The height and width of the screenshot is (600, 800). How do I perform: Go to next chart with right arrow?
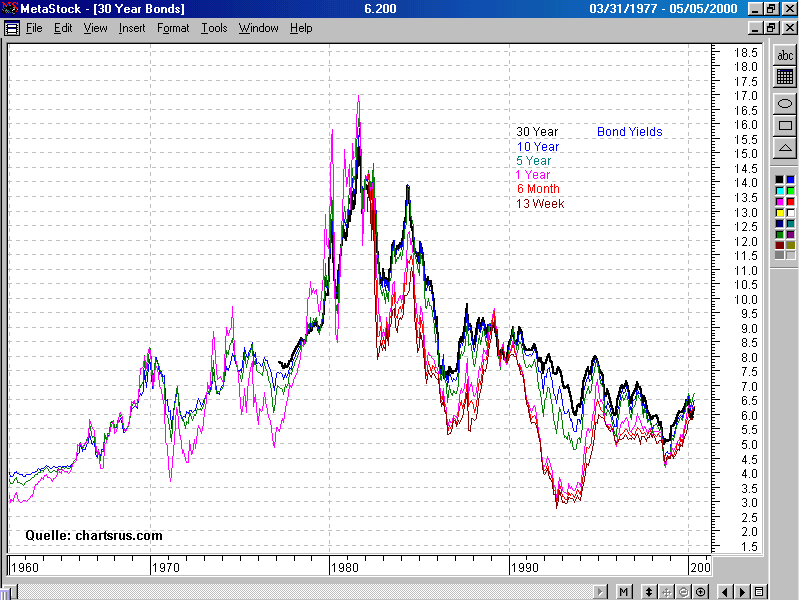pyautogui.click(x=742, y=592)
